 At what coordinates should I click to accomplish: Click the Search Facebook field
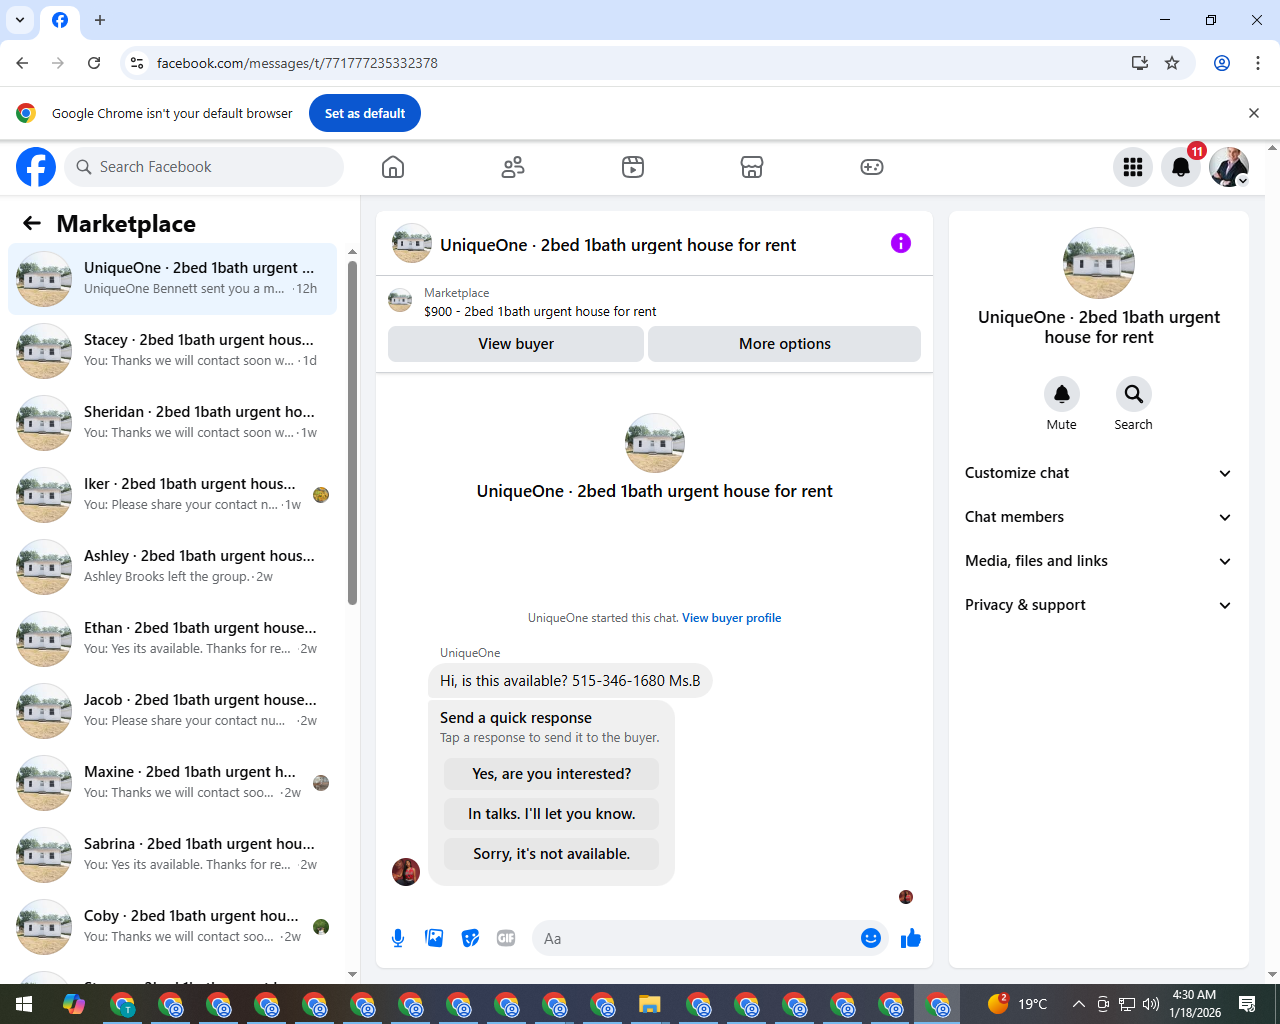coord(205,167)
